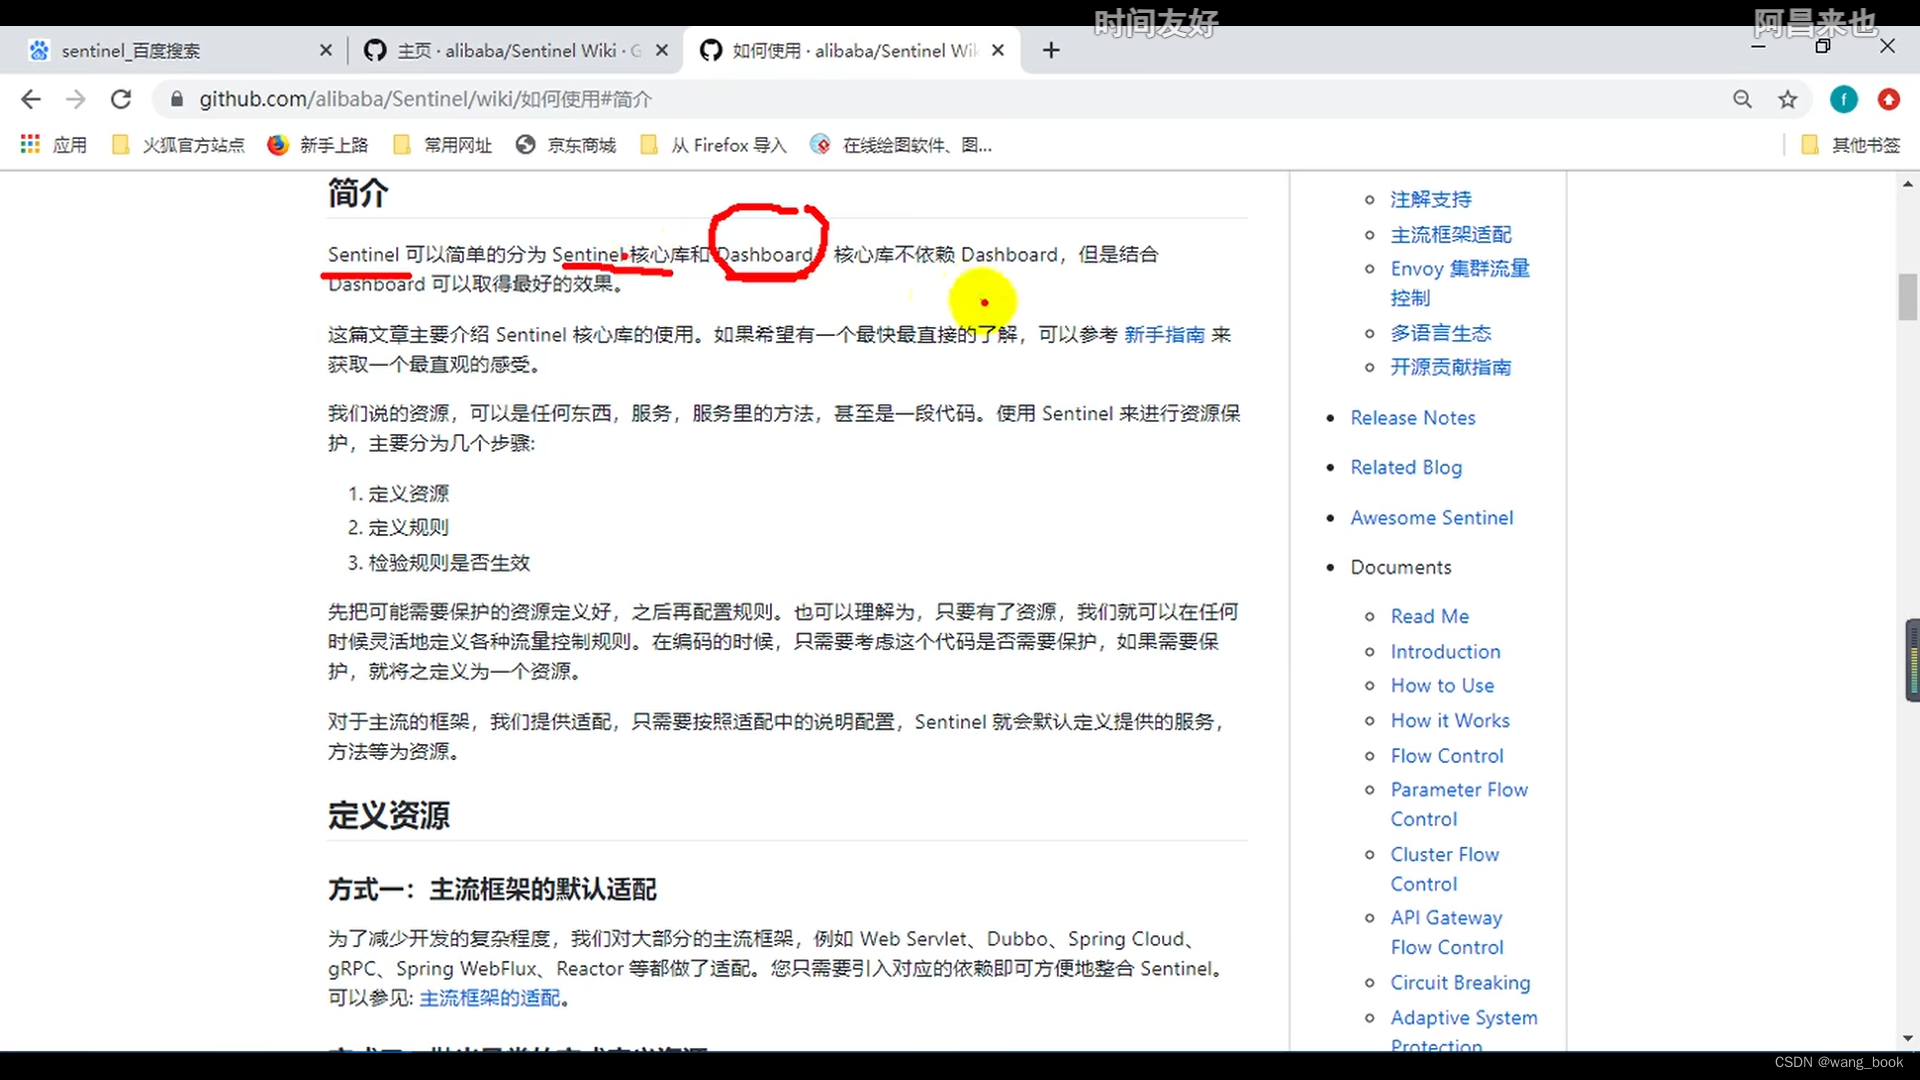The height and width of the screenshot is (1080, 1920).
Task: Open the Read Me document link
Action: [x=1430, y=616]
